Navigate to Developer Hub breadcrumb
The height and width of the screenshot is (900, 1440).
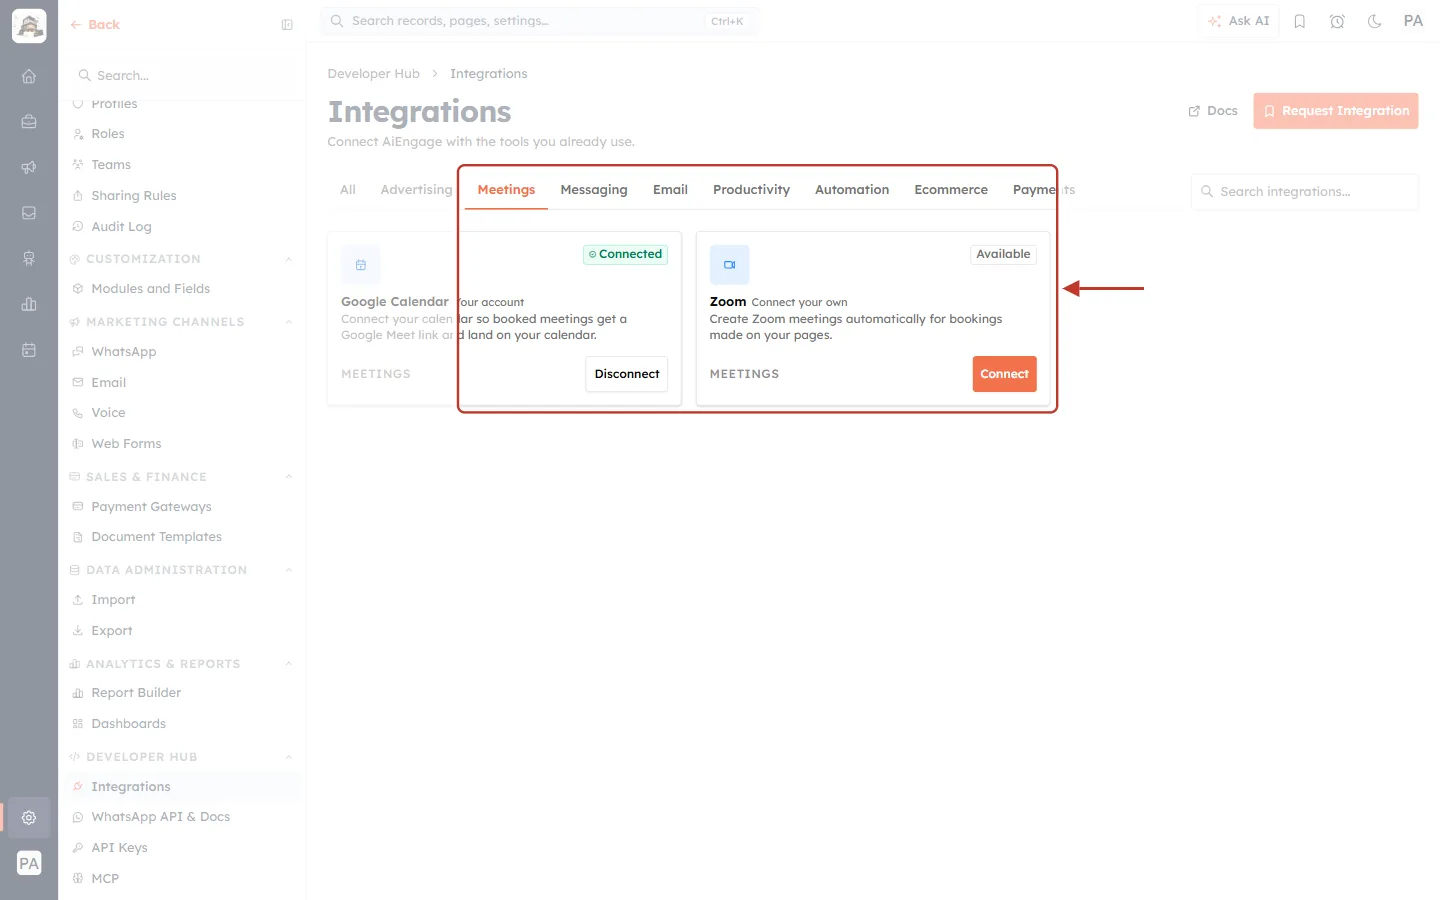point(374,74)
